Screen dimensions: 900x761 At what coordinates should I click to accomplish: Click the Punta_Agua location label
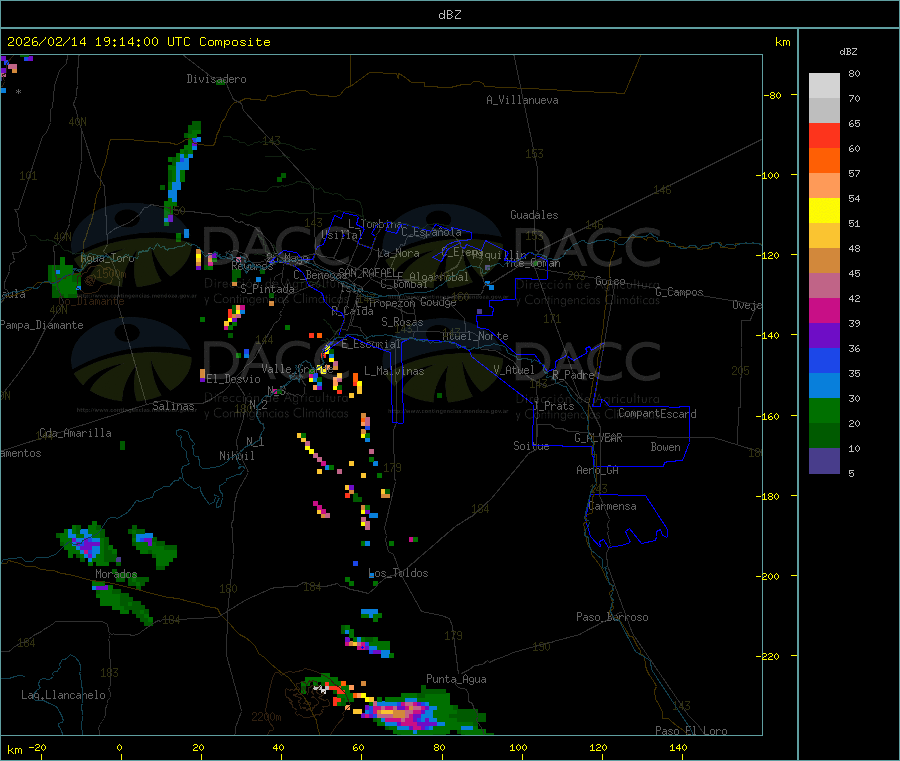click(456, 679)
